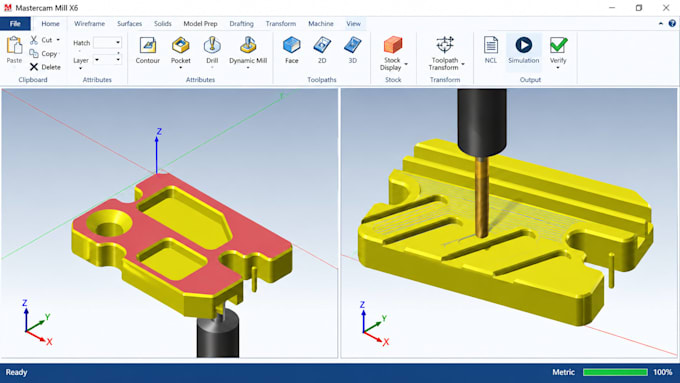Open the Hatch combo box

108,43
